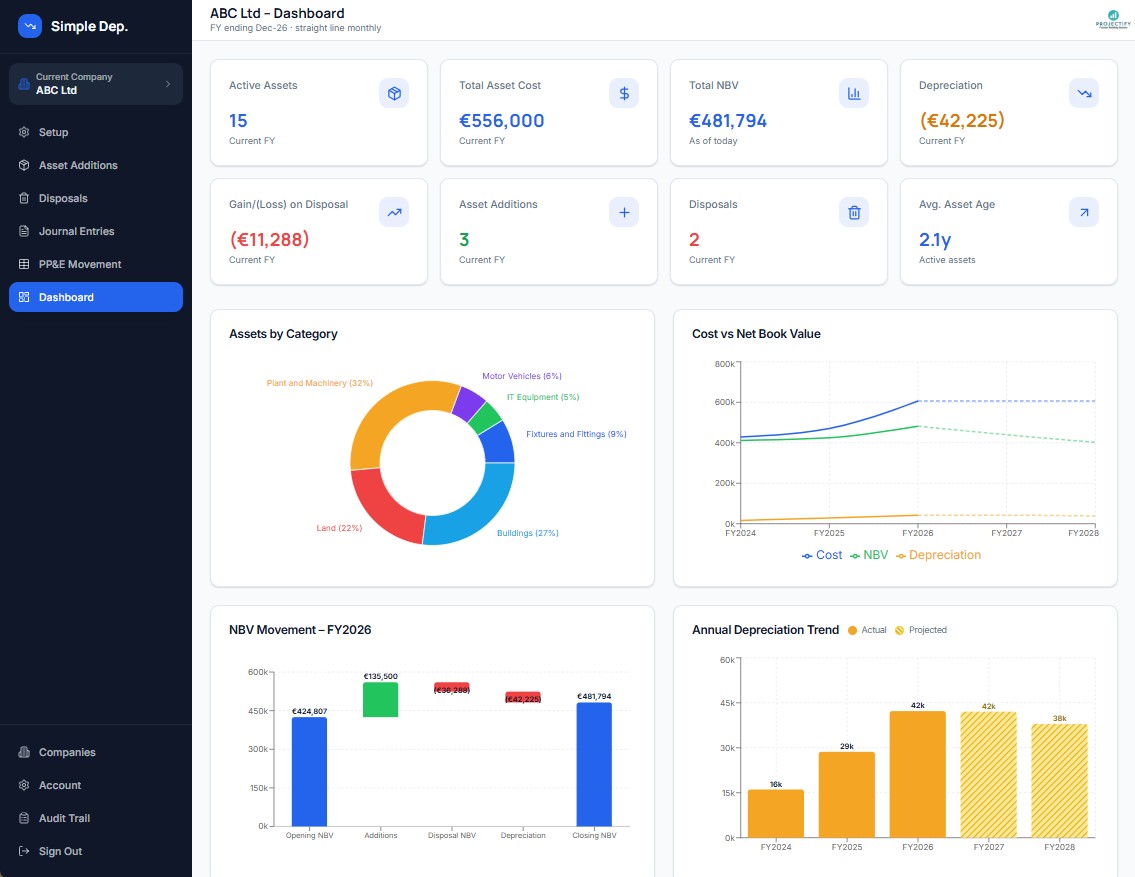Click the company building icon beside ABC Ltd
The image size is (1135, 877).
pos(24,84)
